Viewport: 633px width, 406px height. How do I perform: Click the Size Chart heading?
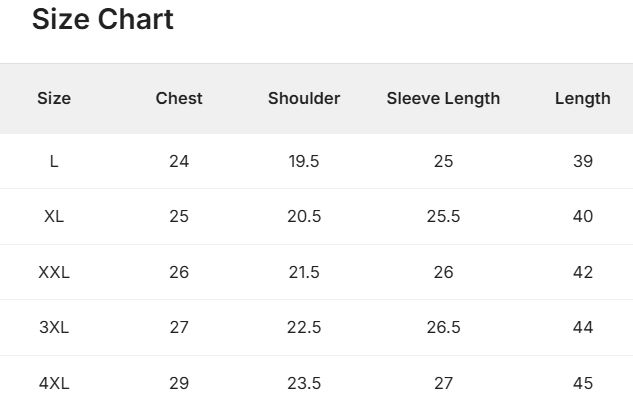(x=103, y=19)
